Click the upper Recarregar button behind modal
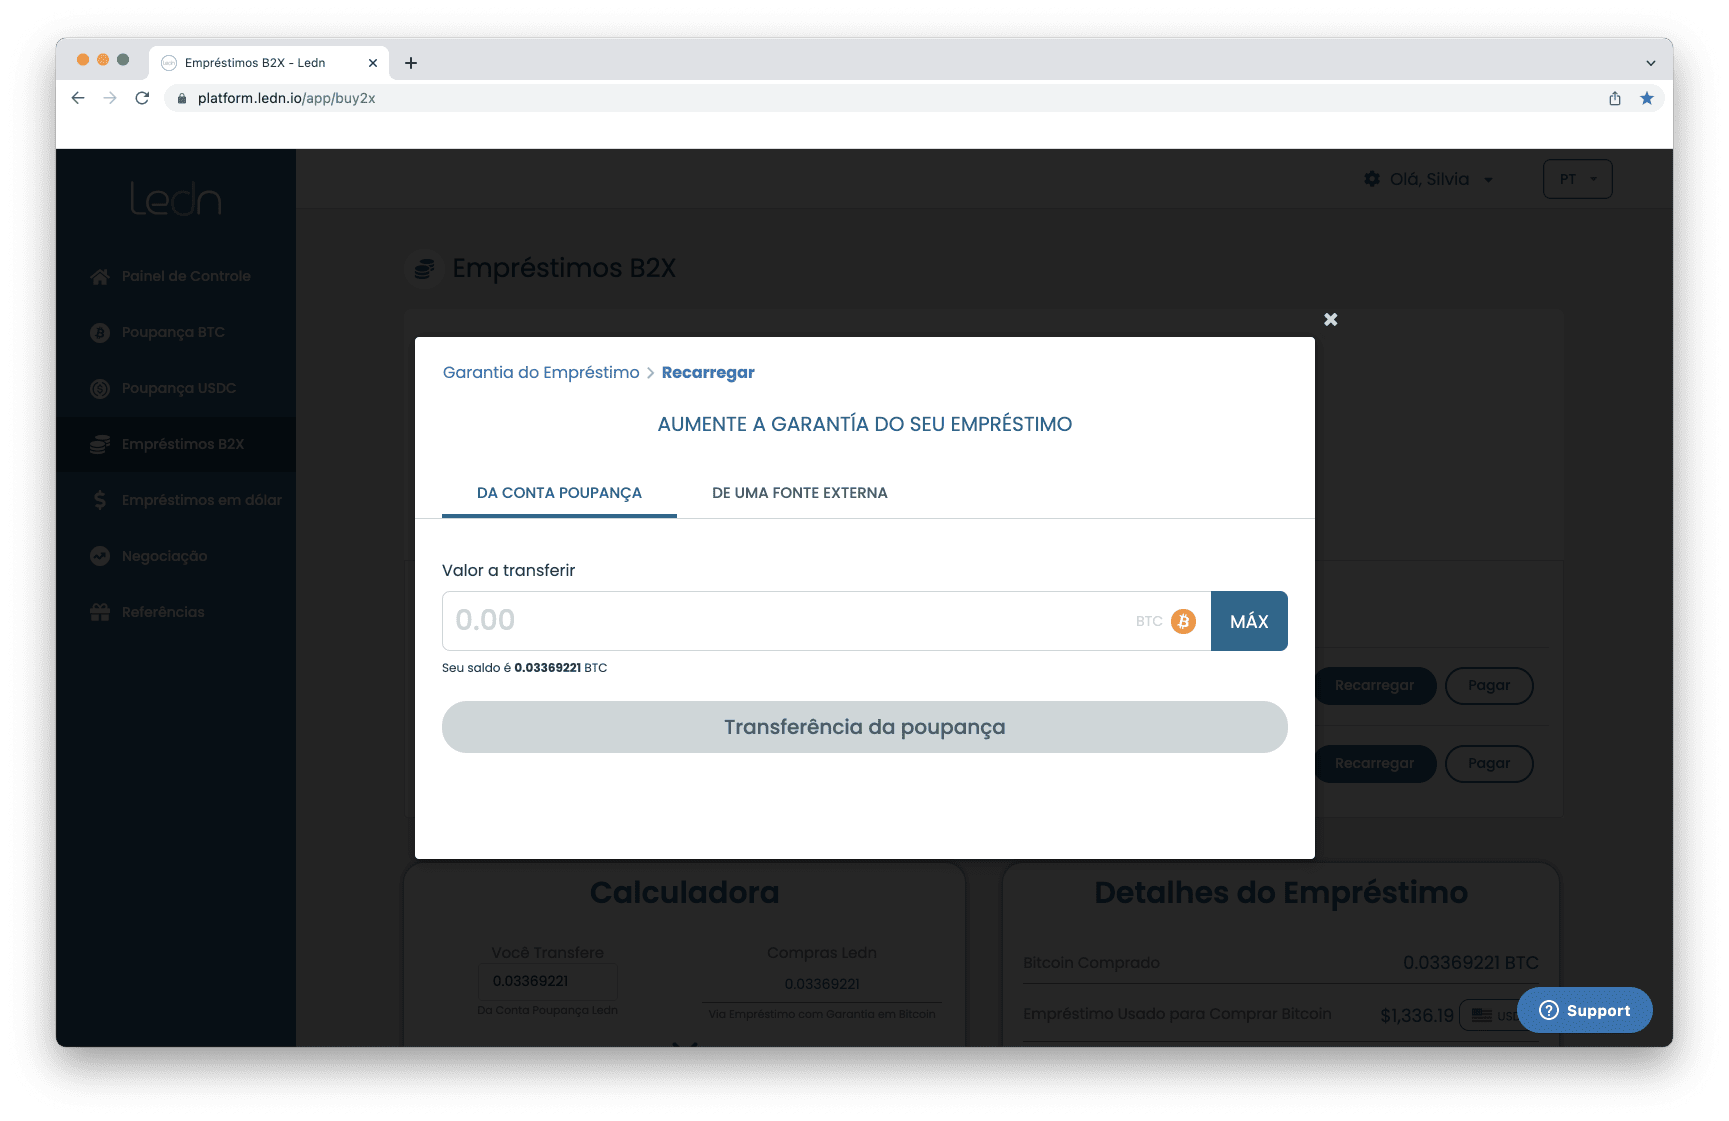This screenshot has width=1729, height=1121. [x=1375, y=685]
